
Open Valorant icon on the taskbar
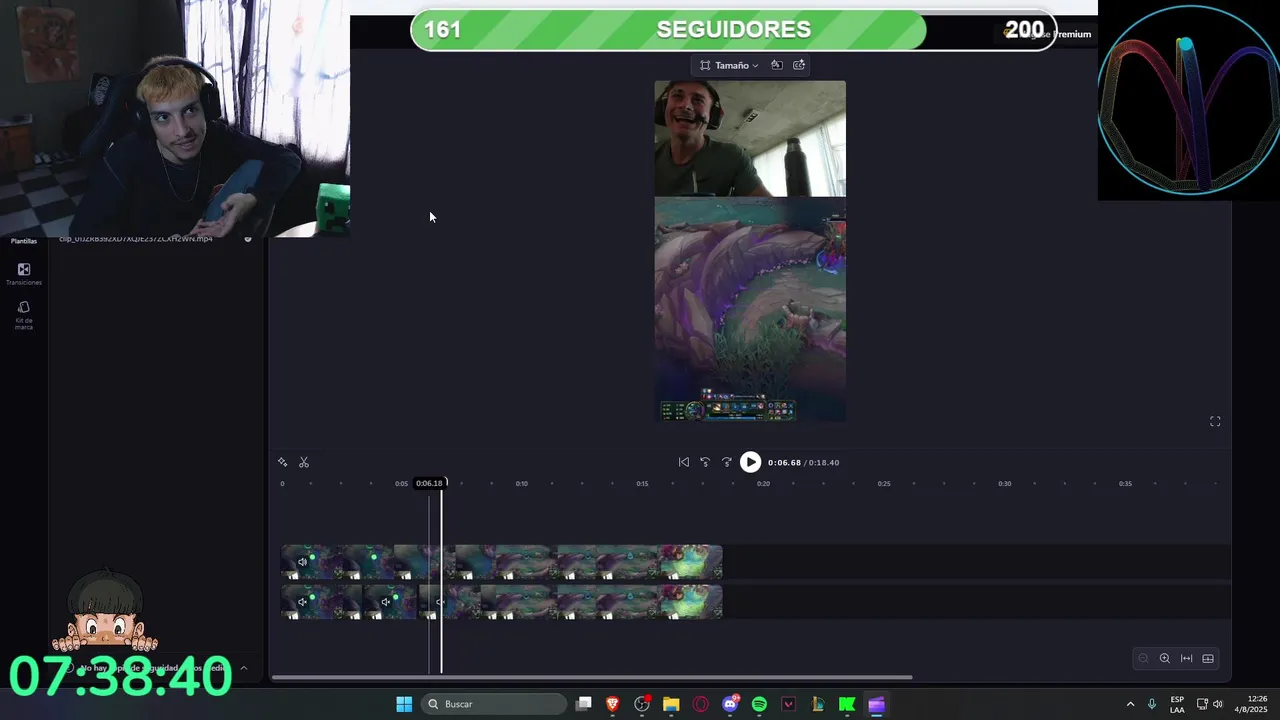click(788, 704)
